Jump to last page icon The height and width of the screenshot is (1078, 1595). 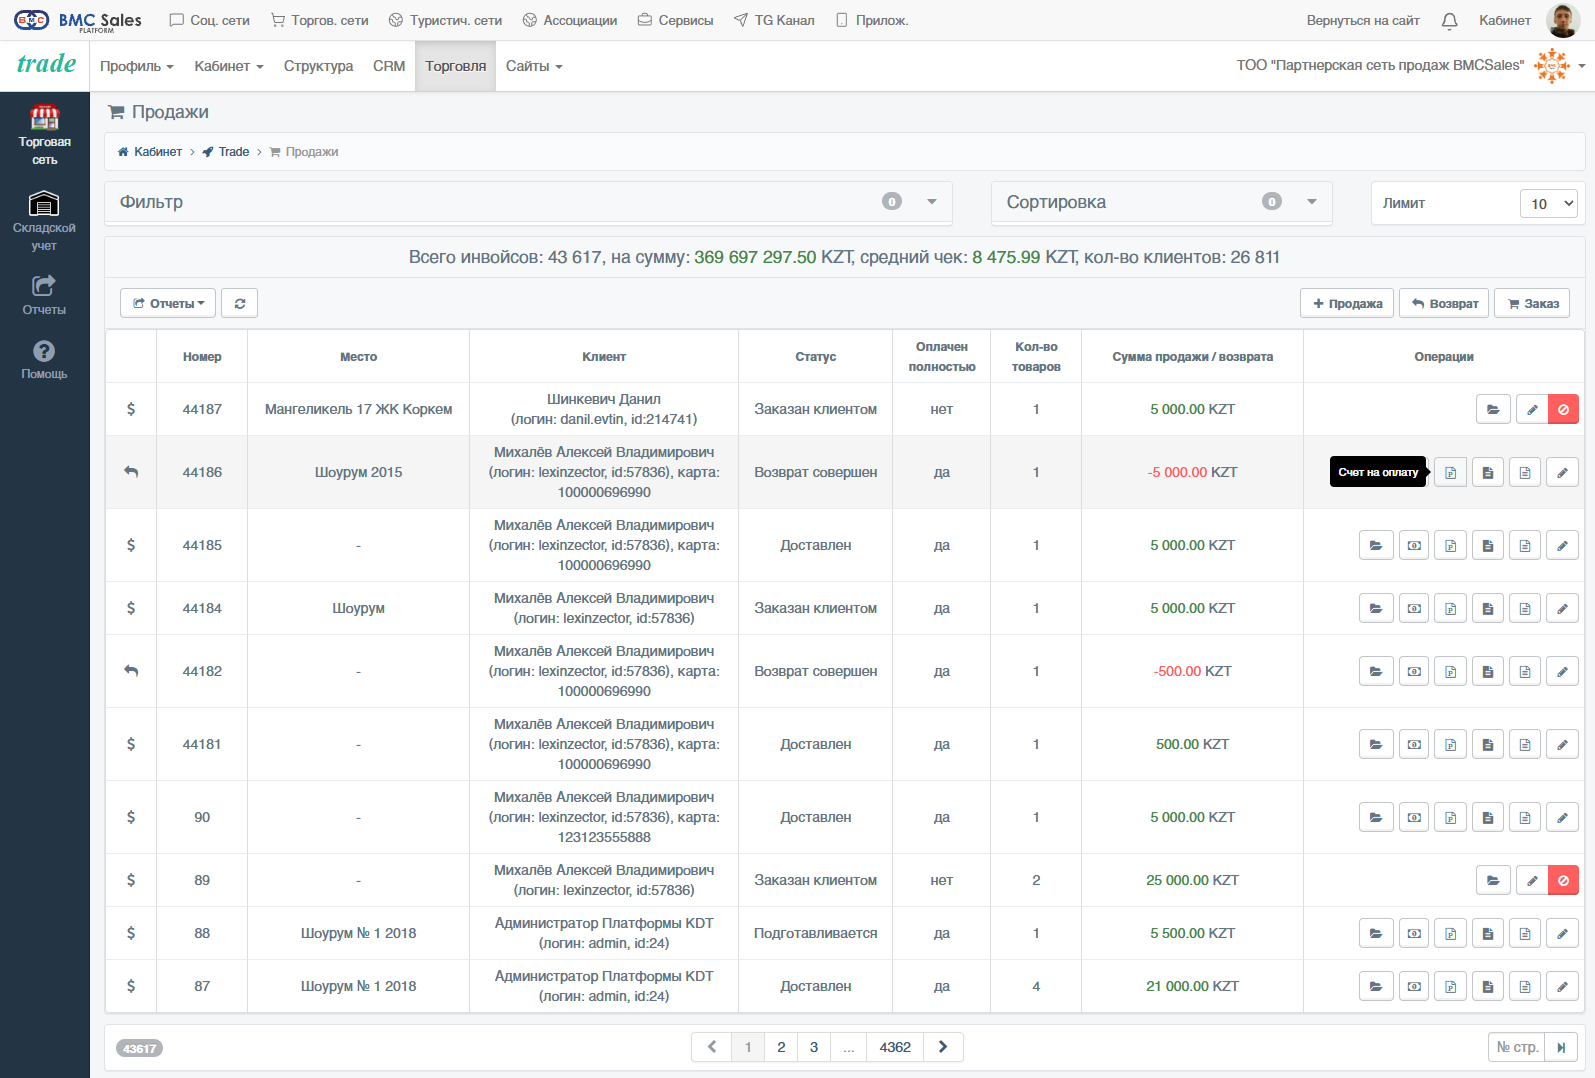click(1561, 1047)
